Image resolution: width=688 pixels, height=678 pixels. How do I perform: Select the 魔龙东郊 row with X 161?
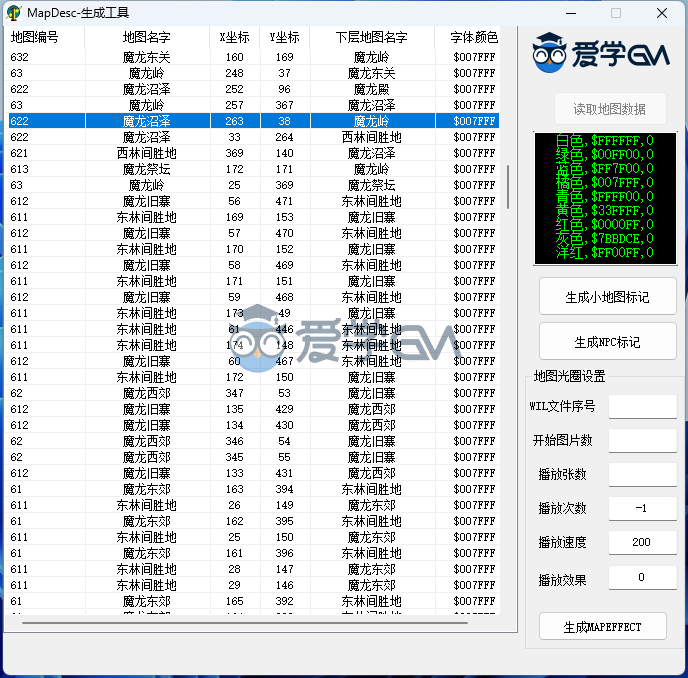point(254,553)
